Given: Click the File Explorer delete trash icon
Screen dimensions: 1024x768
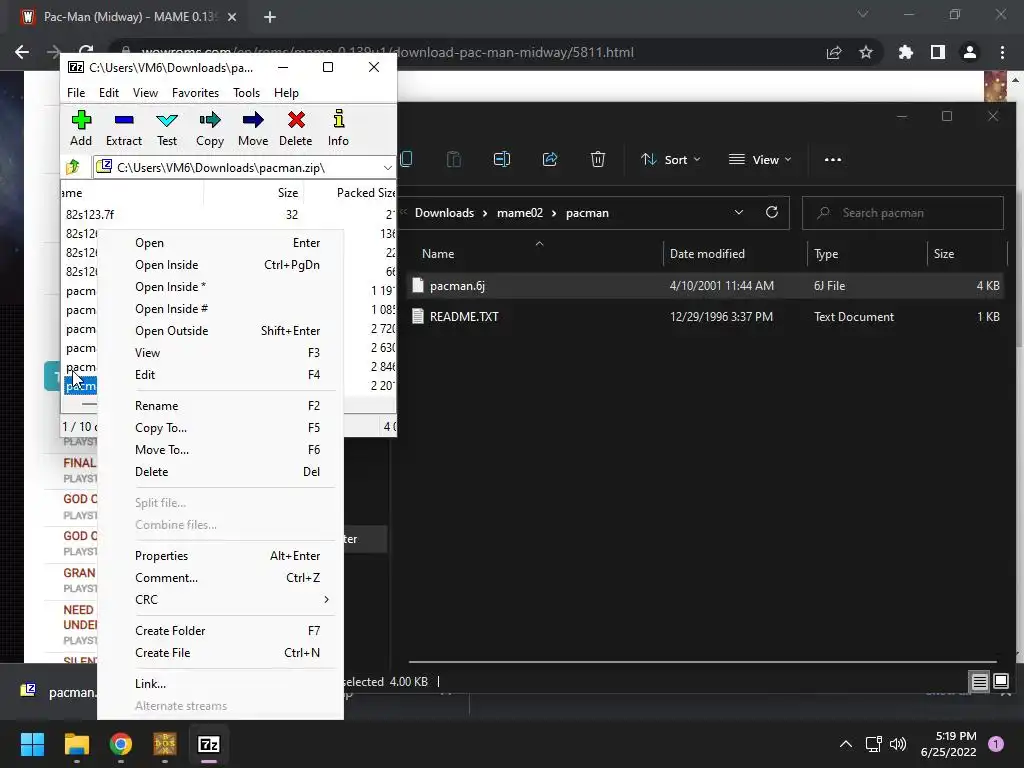Looking at the screenshot, I should (x=598, y=159).
